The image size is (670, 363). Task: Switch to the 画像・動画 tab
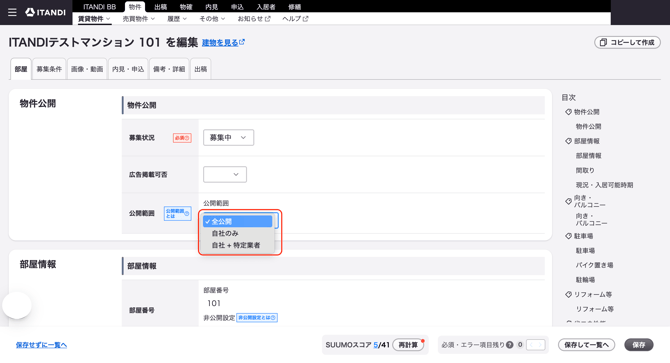[87, 69]
